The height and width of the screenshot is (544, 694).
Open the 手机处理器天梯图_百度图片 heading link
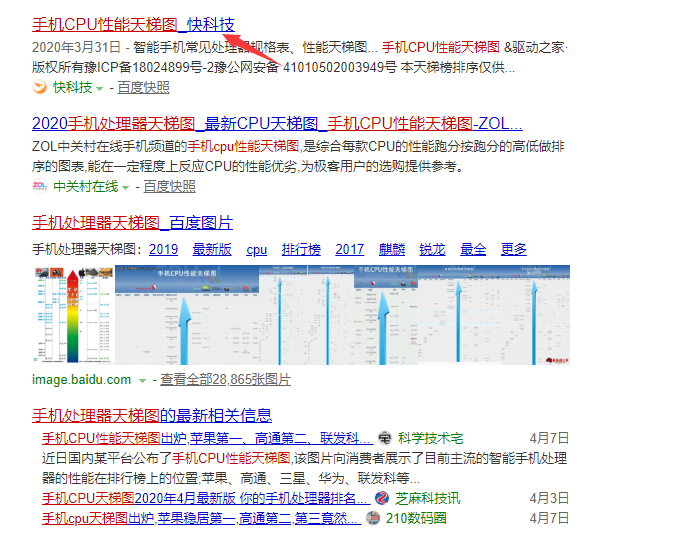132,222
